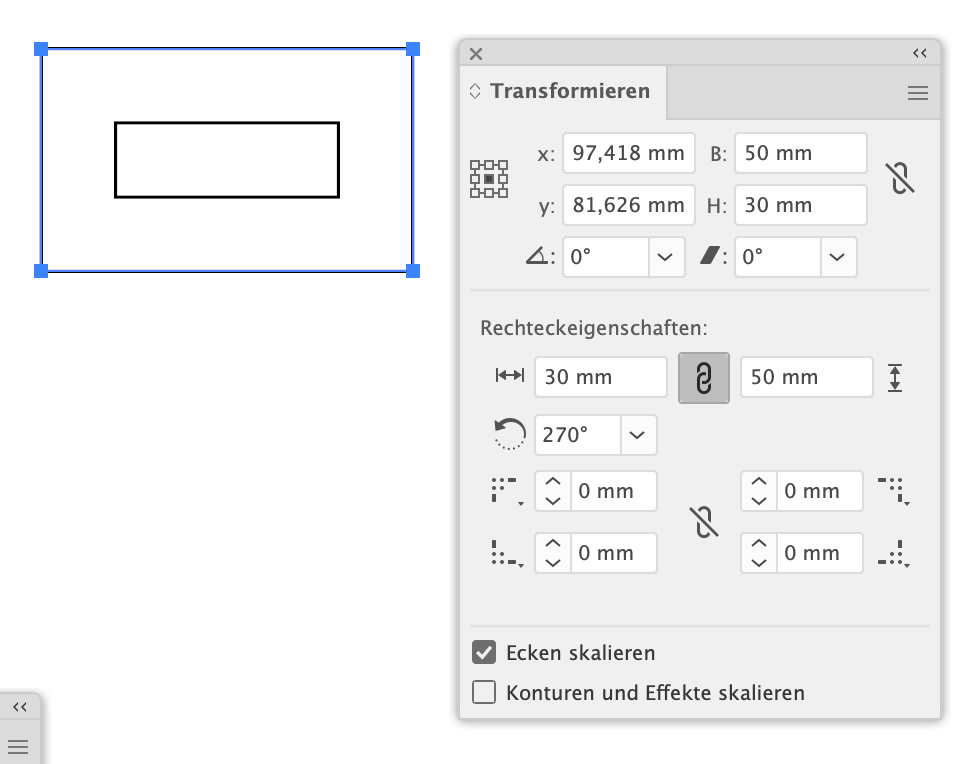Screen dimensions: 980x764
Task: Click the linked rectangle width-height chain button
Action: (704, 378)
